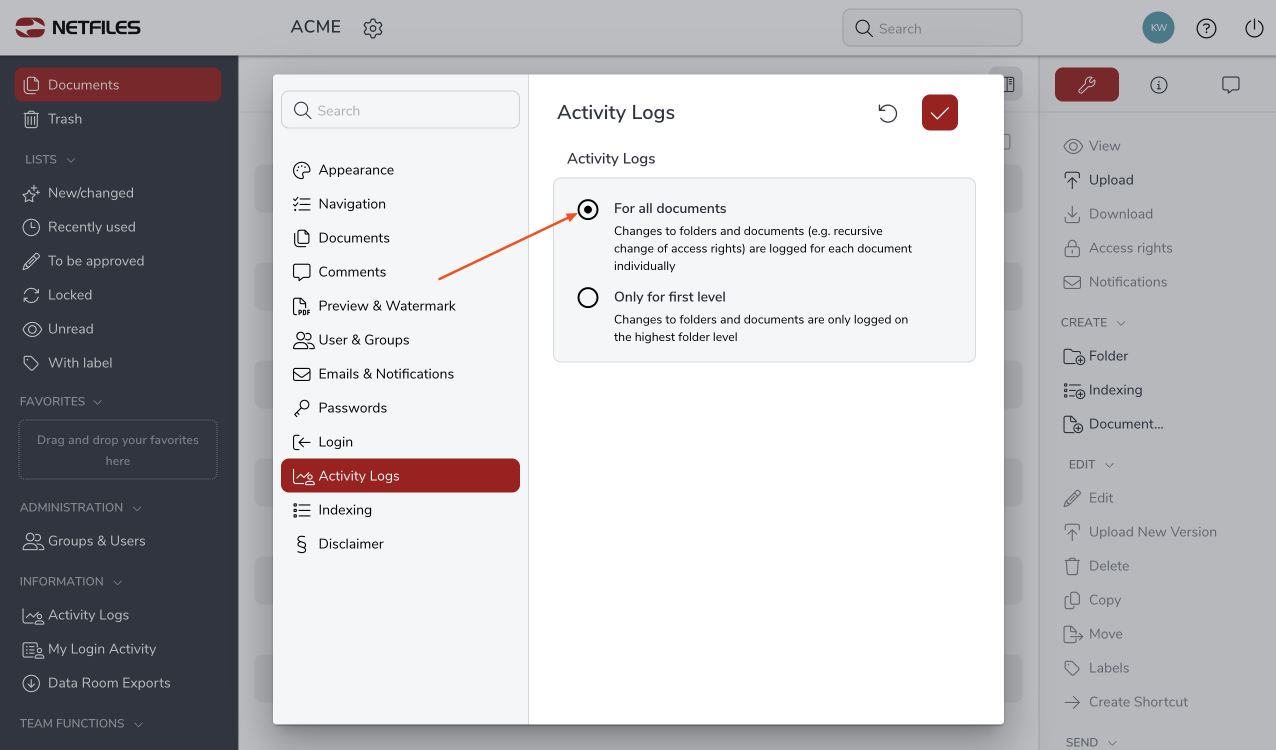Open the Documents settings section

click(400, 238)
